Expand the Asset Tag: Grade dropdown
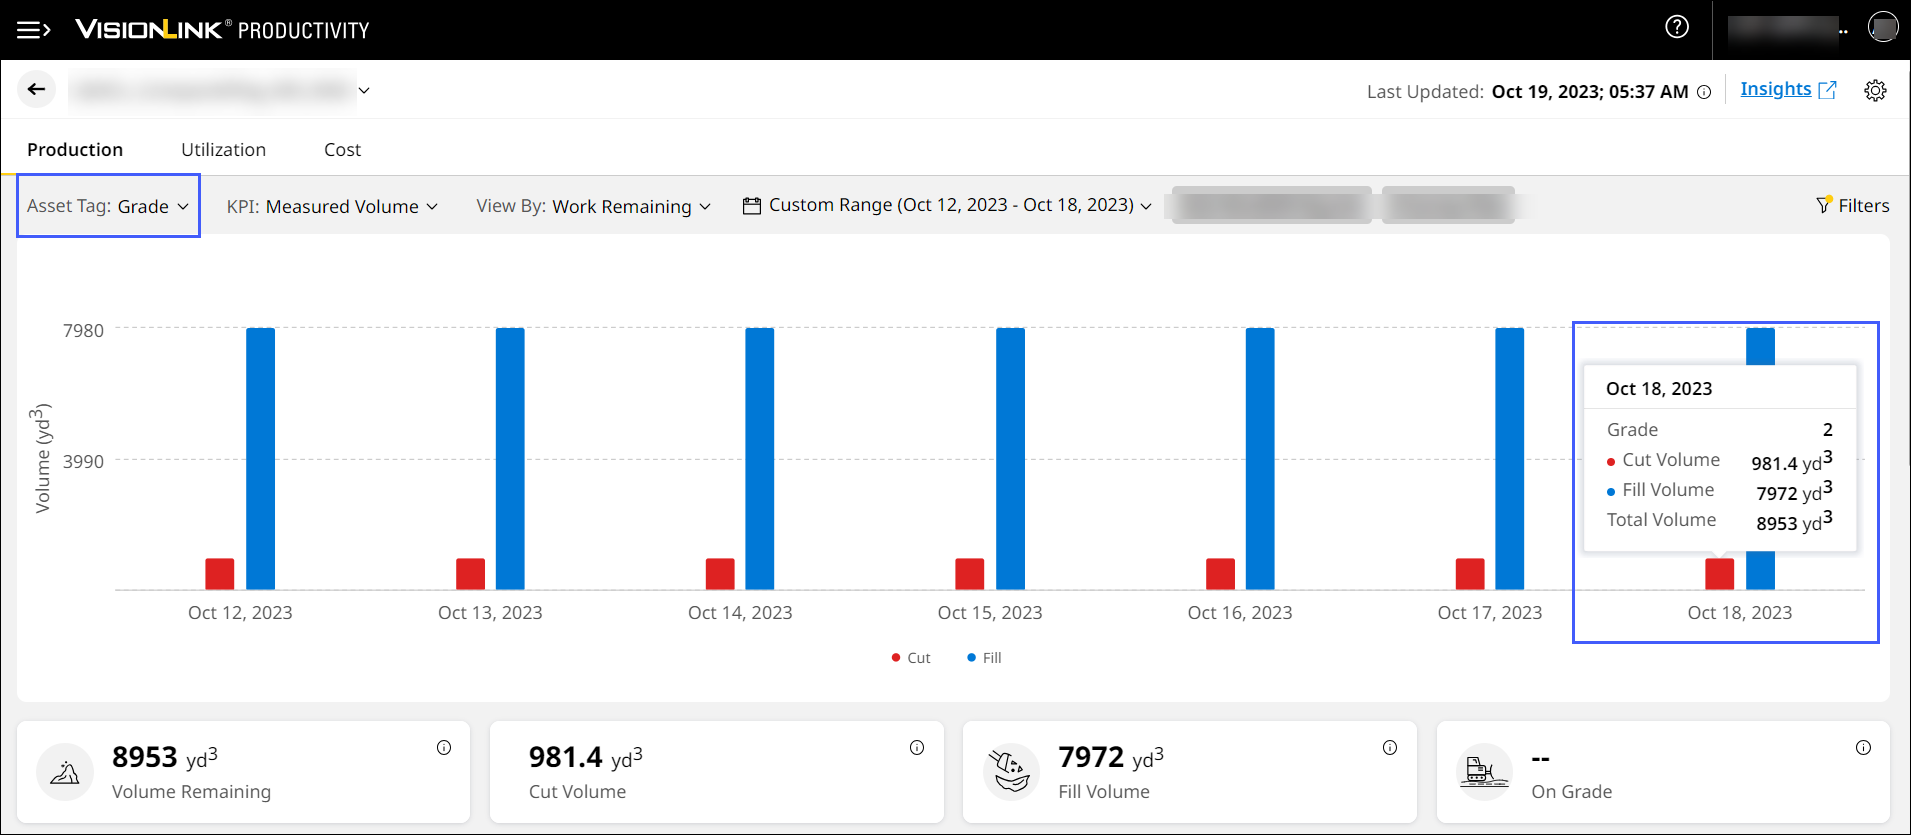The height and width of the screenshot is (835, 1911). [108, 206]
